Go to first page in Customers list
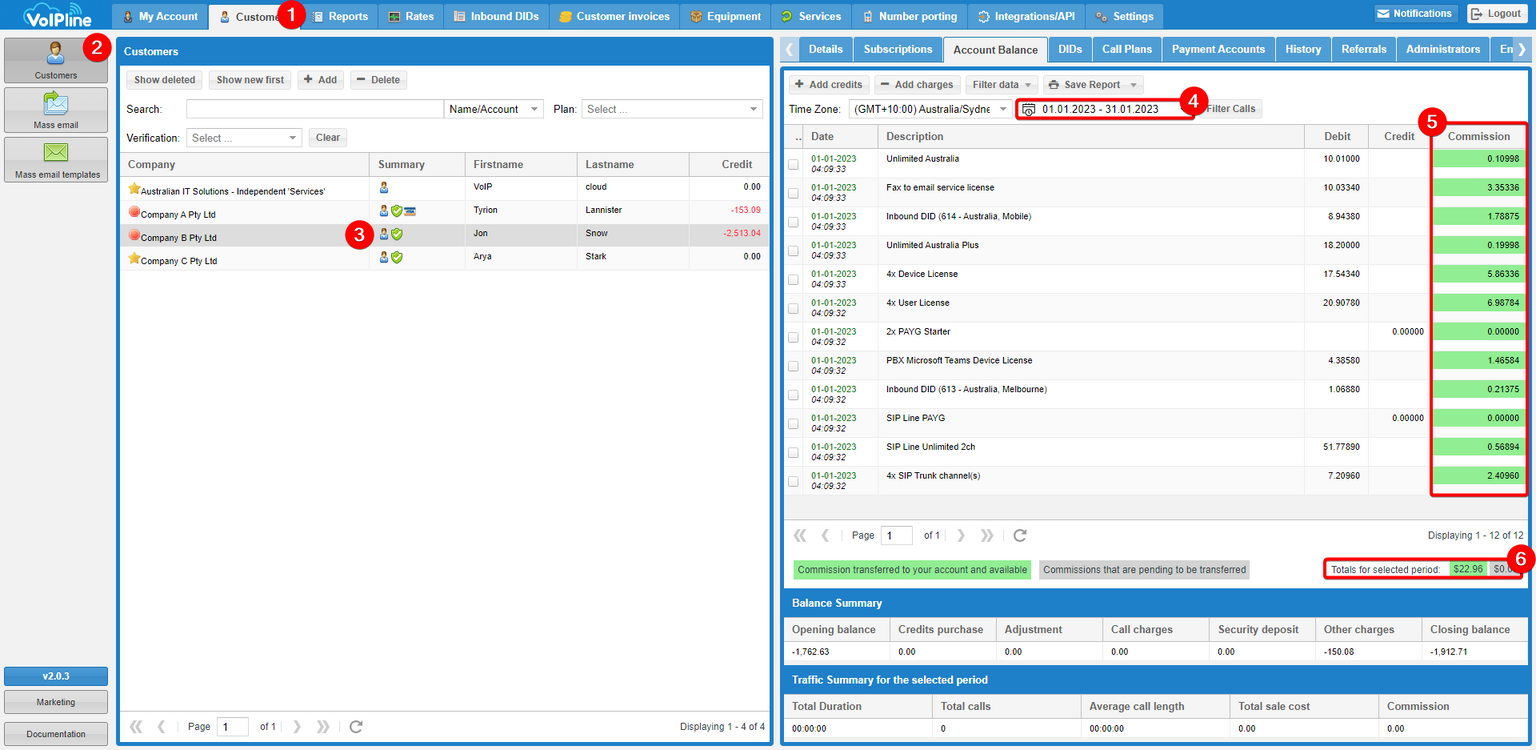 (136, 727)
